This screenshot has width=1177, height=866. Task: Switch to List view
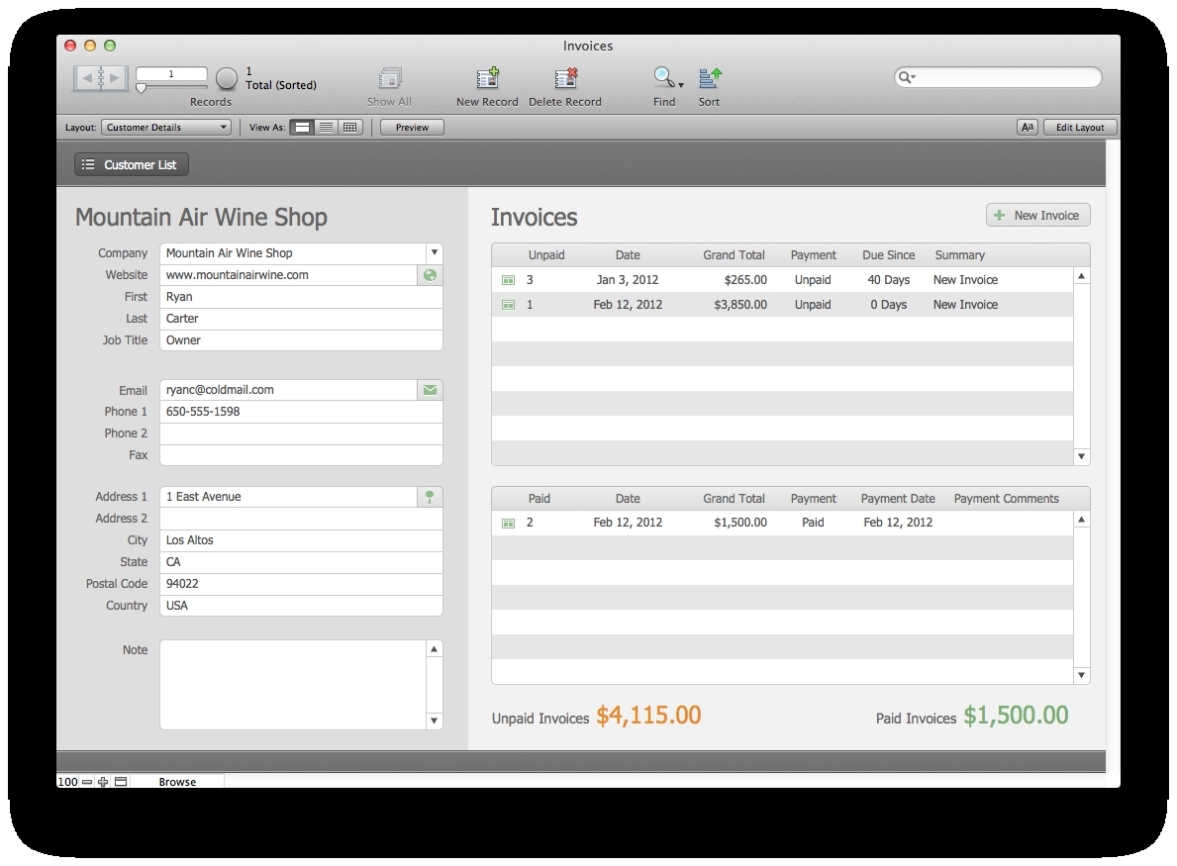point(326,128)
